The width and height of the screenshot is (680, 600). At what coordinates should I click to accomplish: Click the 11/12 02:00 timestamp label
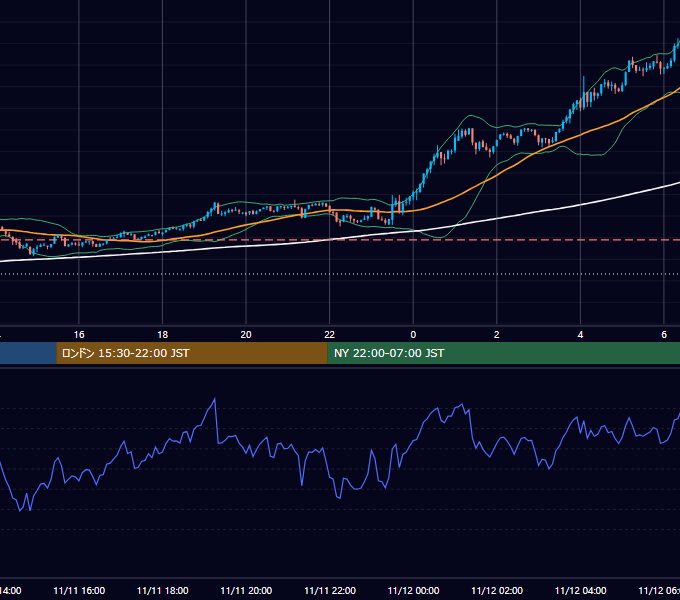497,590
